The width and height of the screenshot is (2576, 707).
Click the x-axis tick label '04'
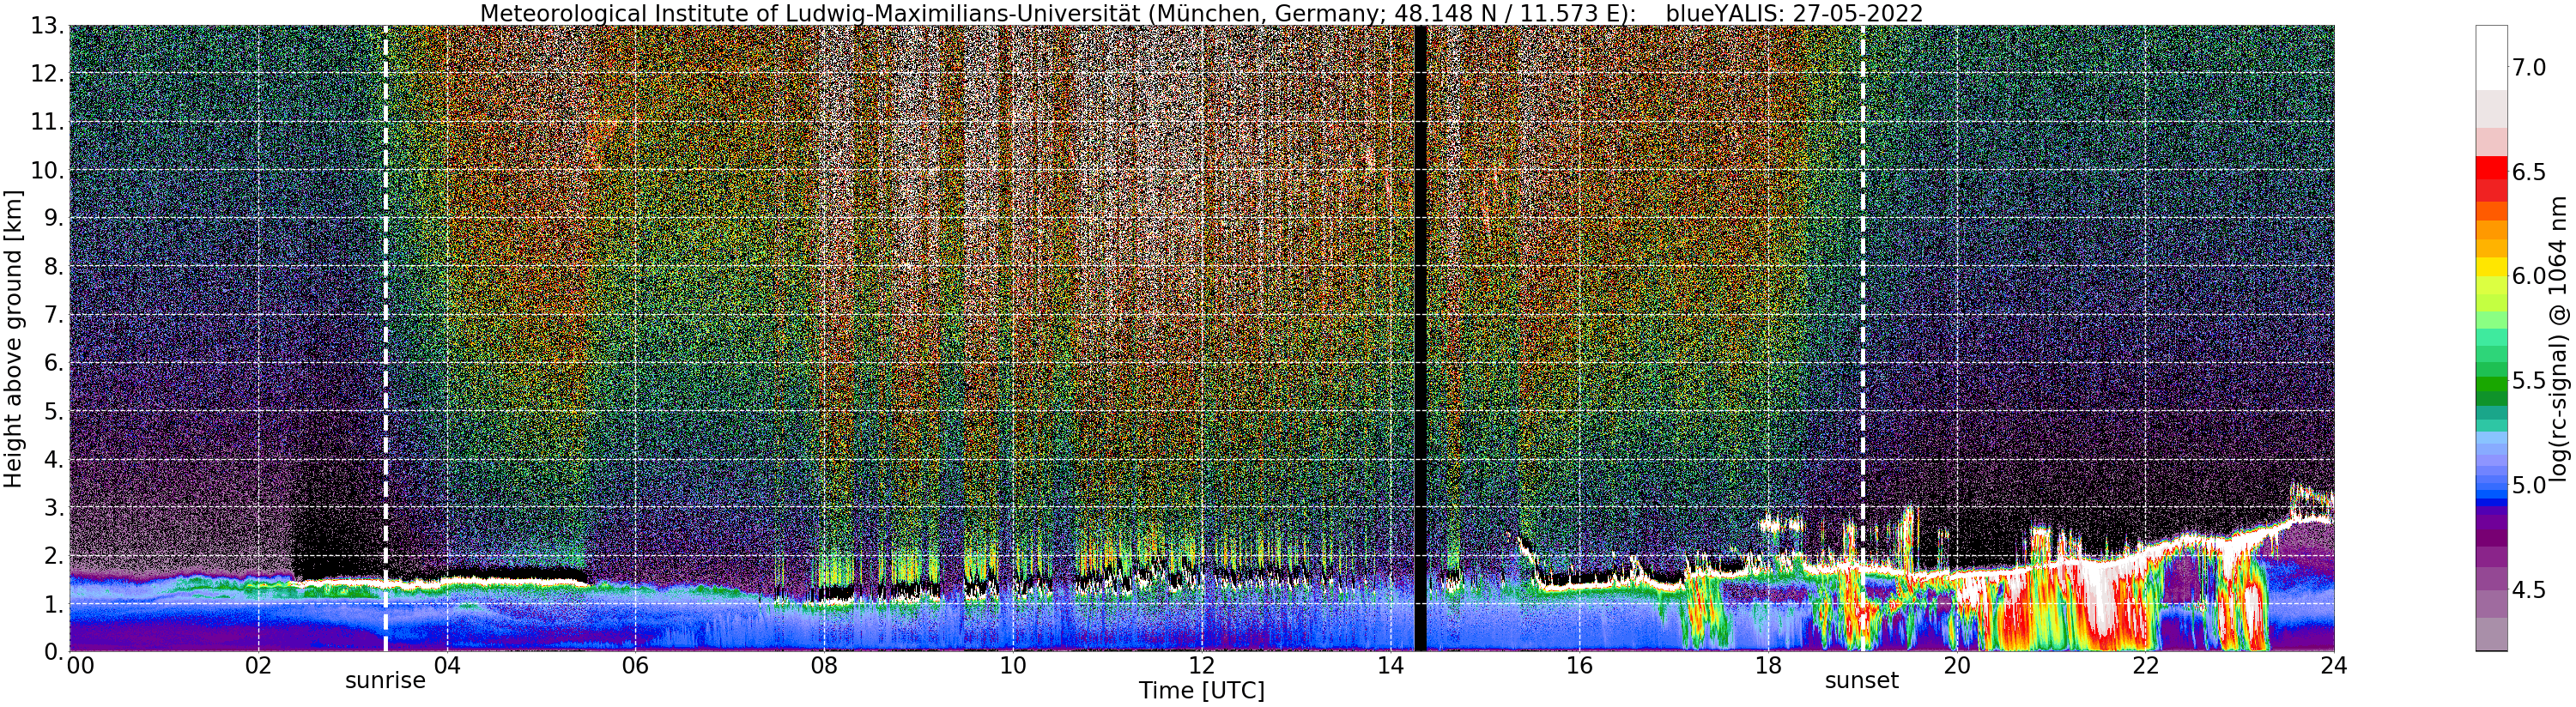pos(447,667)
